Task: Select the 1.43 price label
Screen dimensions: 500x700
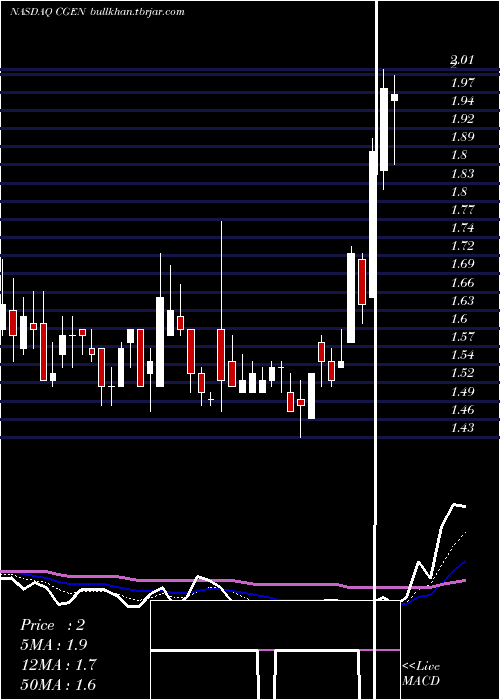Action: pos(462,428)
